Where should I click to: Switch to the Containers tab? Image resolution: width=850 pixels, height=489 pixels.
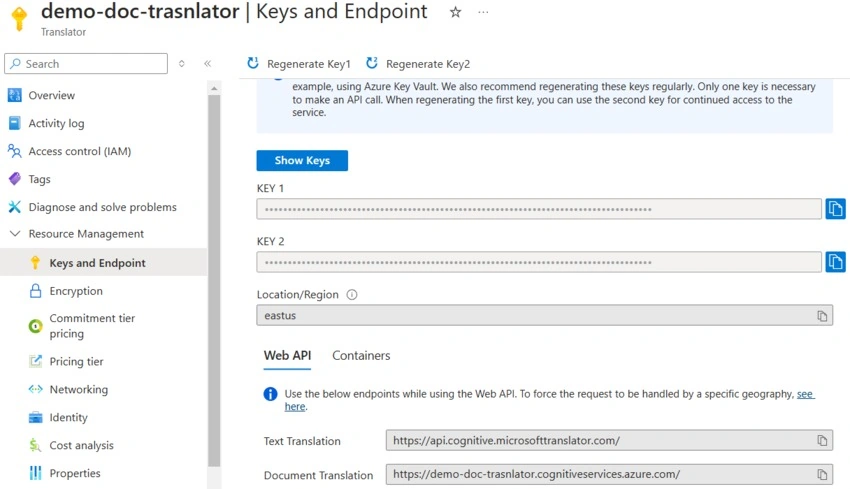click(361, 356)
